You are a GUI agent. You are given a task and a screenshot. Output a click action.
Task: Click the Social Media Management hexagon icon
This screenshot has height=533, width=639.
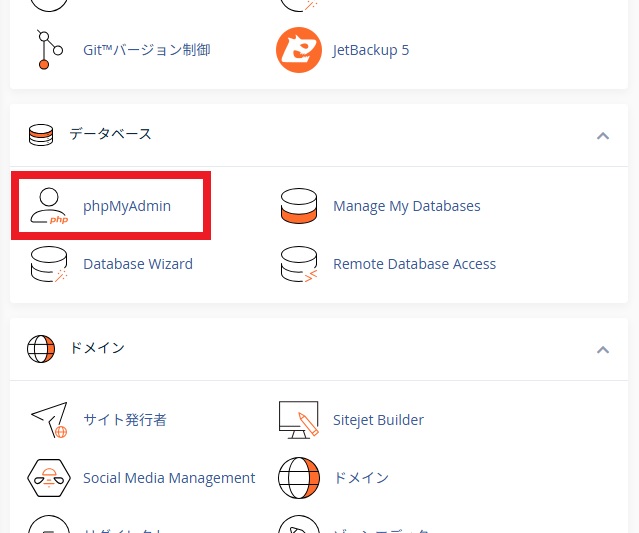coord(49,478)
